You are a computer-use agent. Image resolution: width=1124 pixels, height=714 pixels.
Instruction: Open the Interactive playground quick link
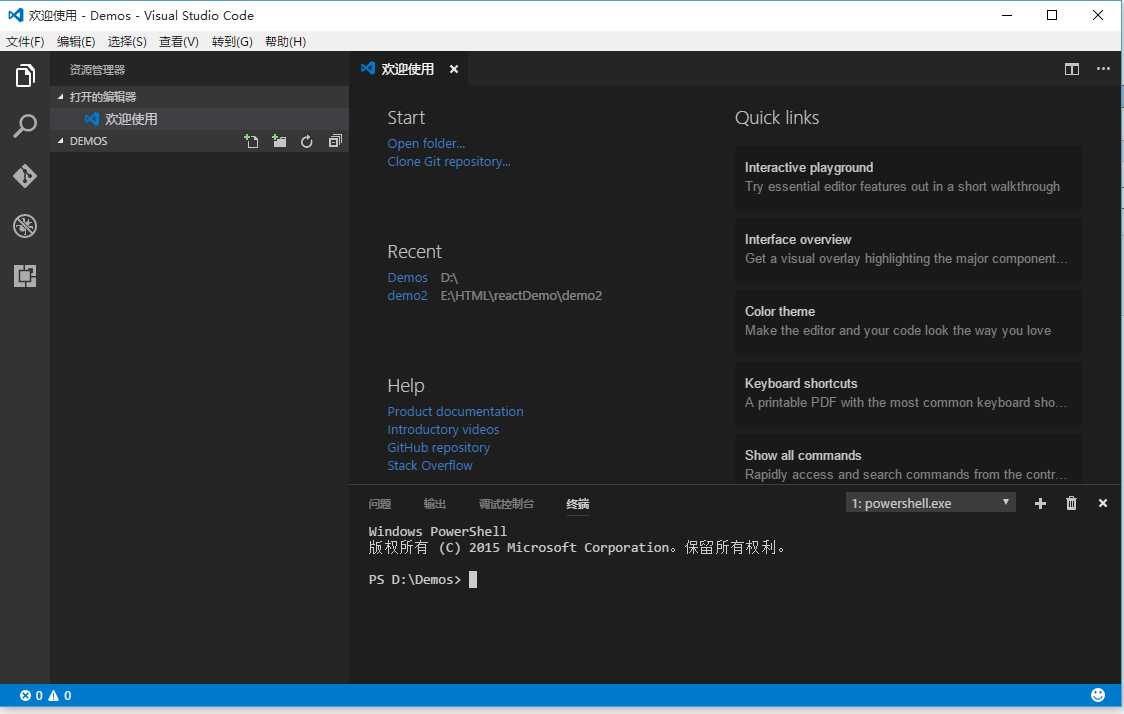pos(908,177)
